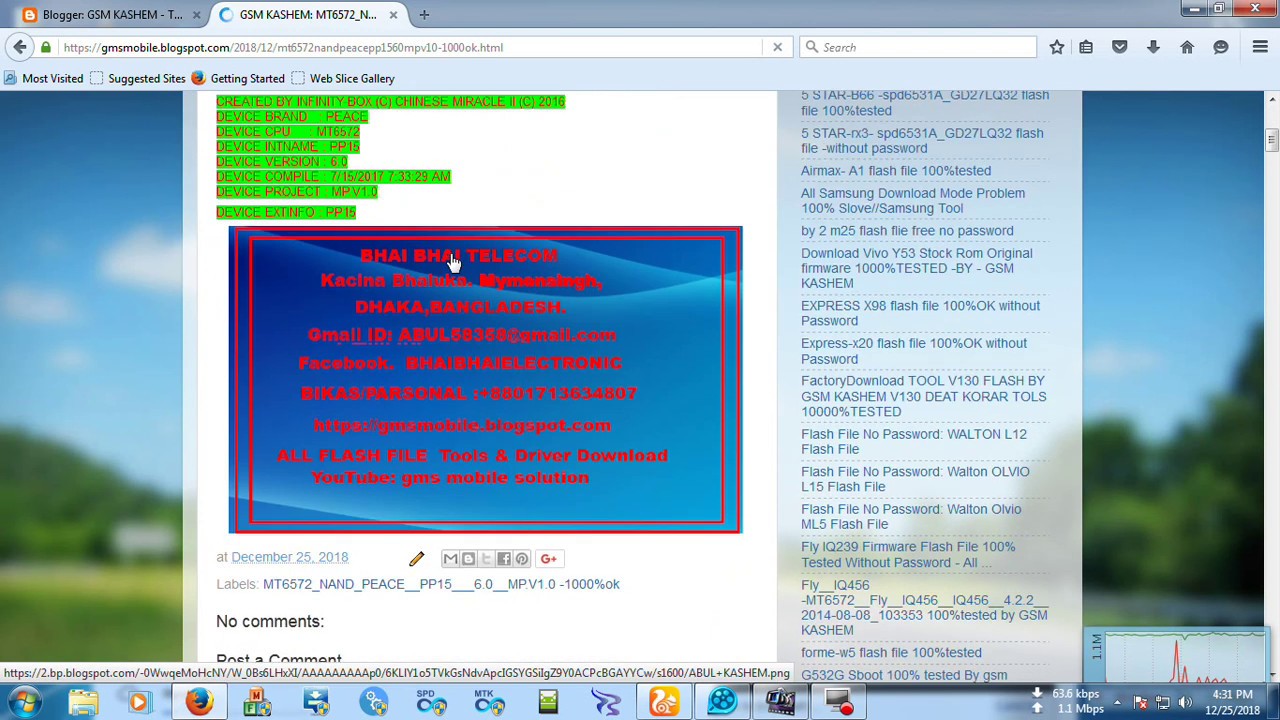Stop loading the page with the X button
The image size is (1280, 720).
coord(777,47)
